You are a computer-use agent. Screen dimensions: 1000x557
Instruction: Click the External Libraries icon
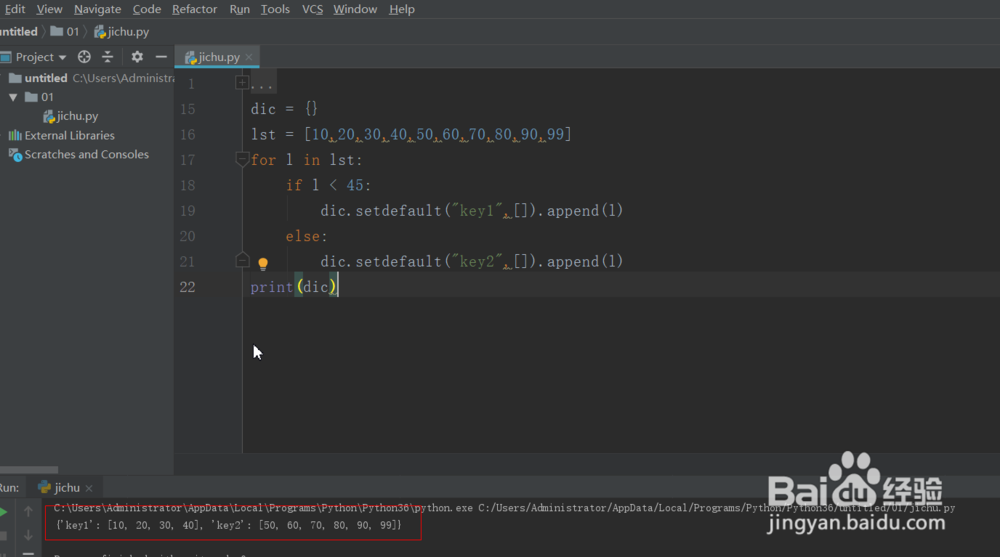tap(15, 135)
